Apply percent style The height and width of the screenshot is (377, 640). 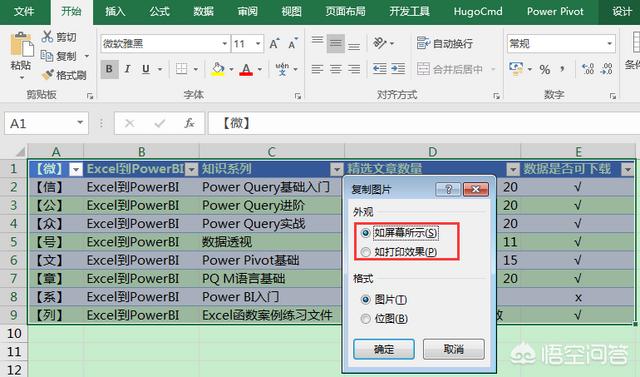[x=544, y=70]
